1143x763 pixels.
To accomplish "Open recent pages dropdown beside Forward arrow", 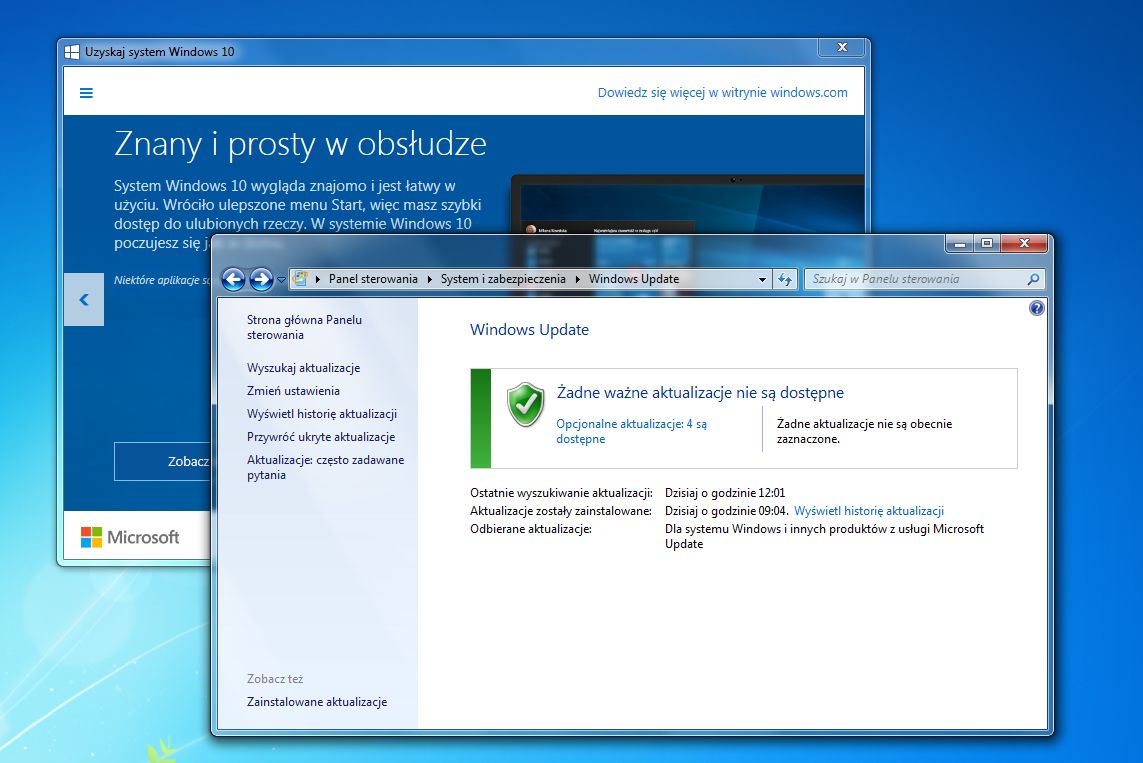I will (281, 280).
